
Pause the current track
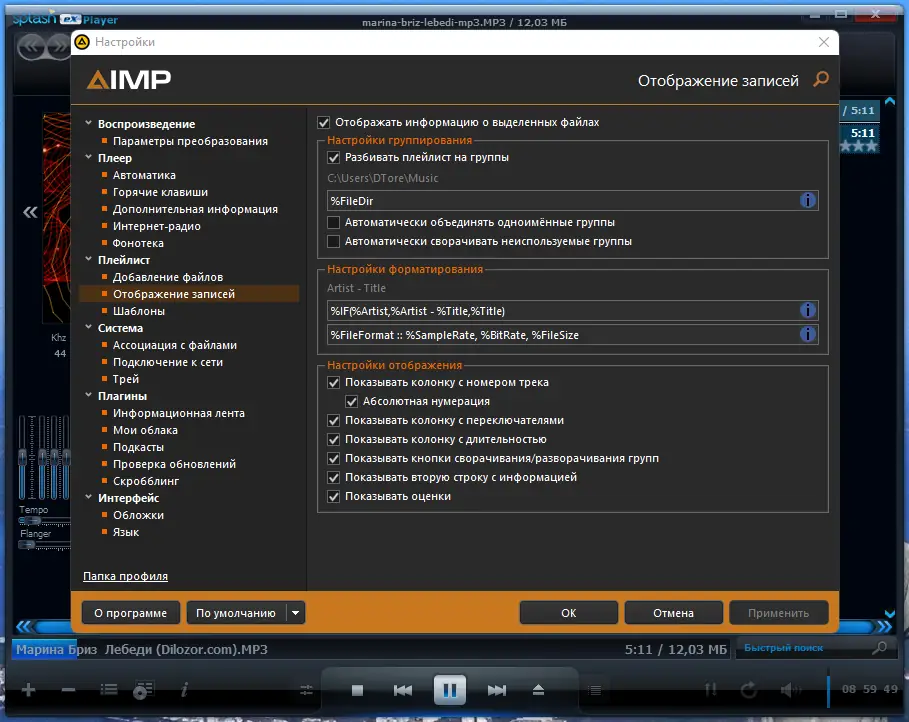coord(450,690)
